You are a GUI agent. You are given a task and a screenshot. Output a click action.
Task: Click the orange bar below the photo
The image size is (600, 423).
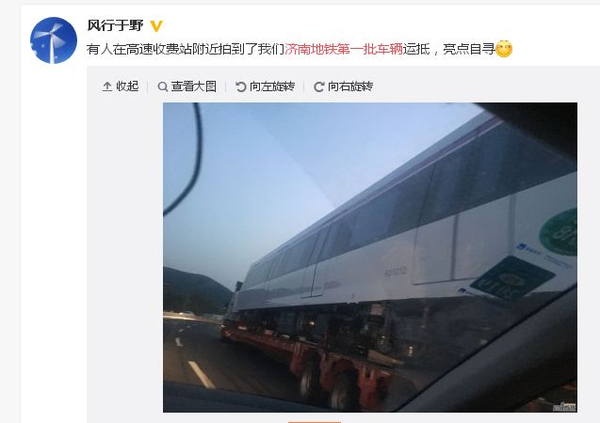[x=314, y=422]
